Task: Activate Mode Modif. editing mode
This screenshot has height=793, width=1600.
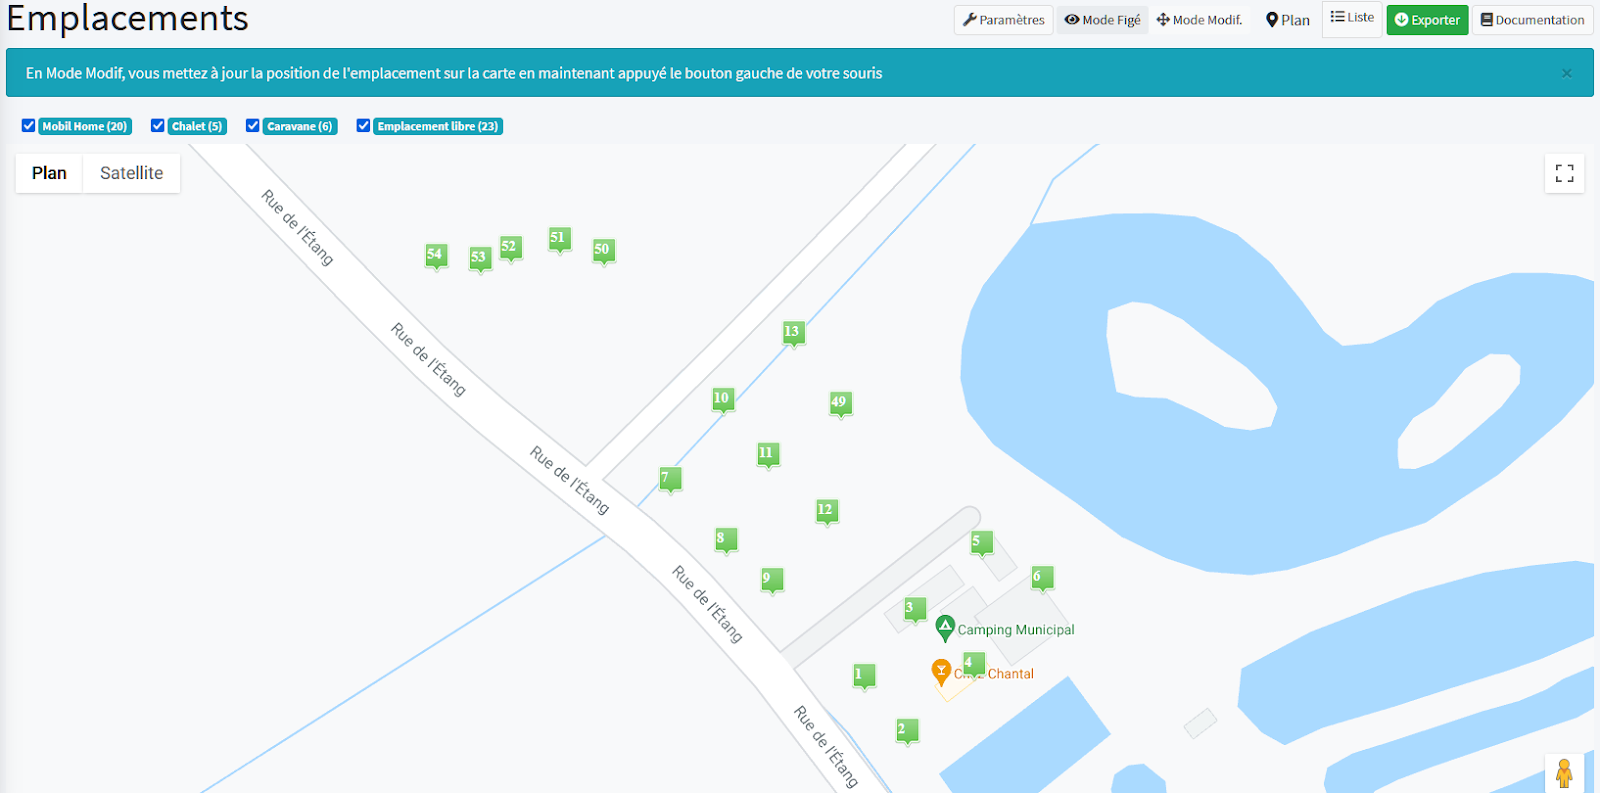Action: click(x=1199, y=20)
